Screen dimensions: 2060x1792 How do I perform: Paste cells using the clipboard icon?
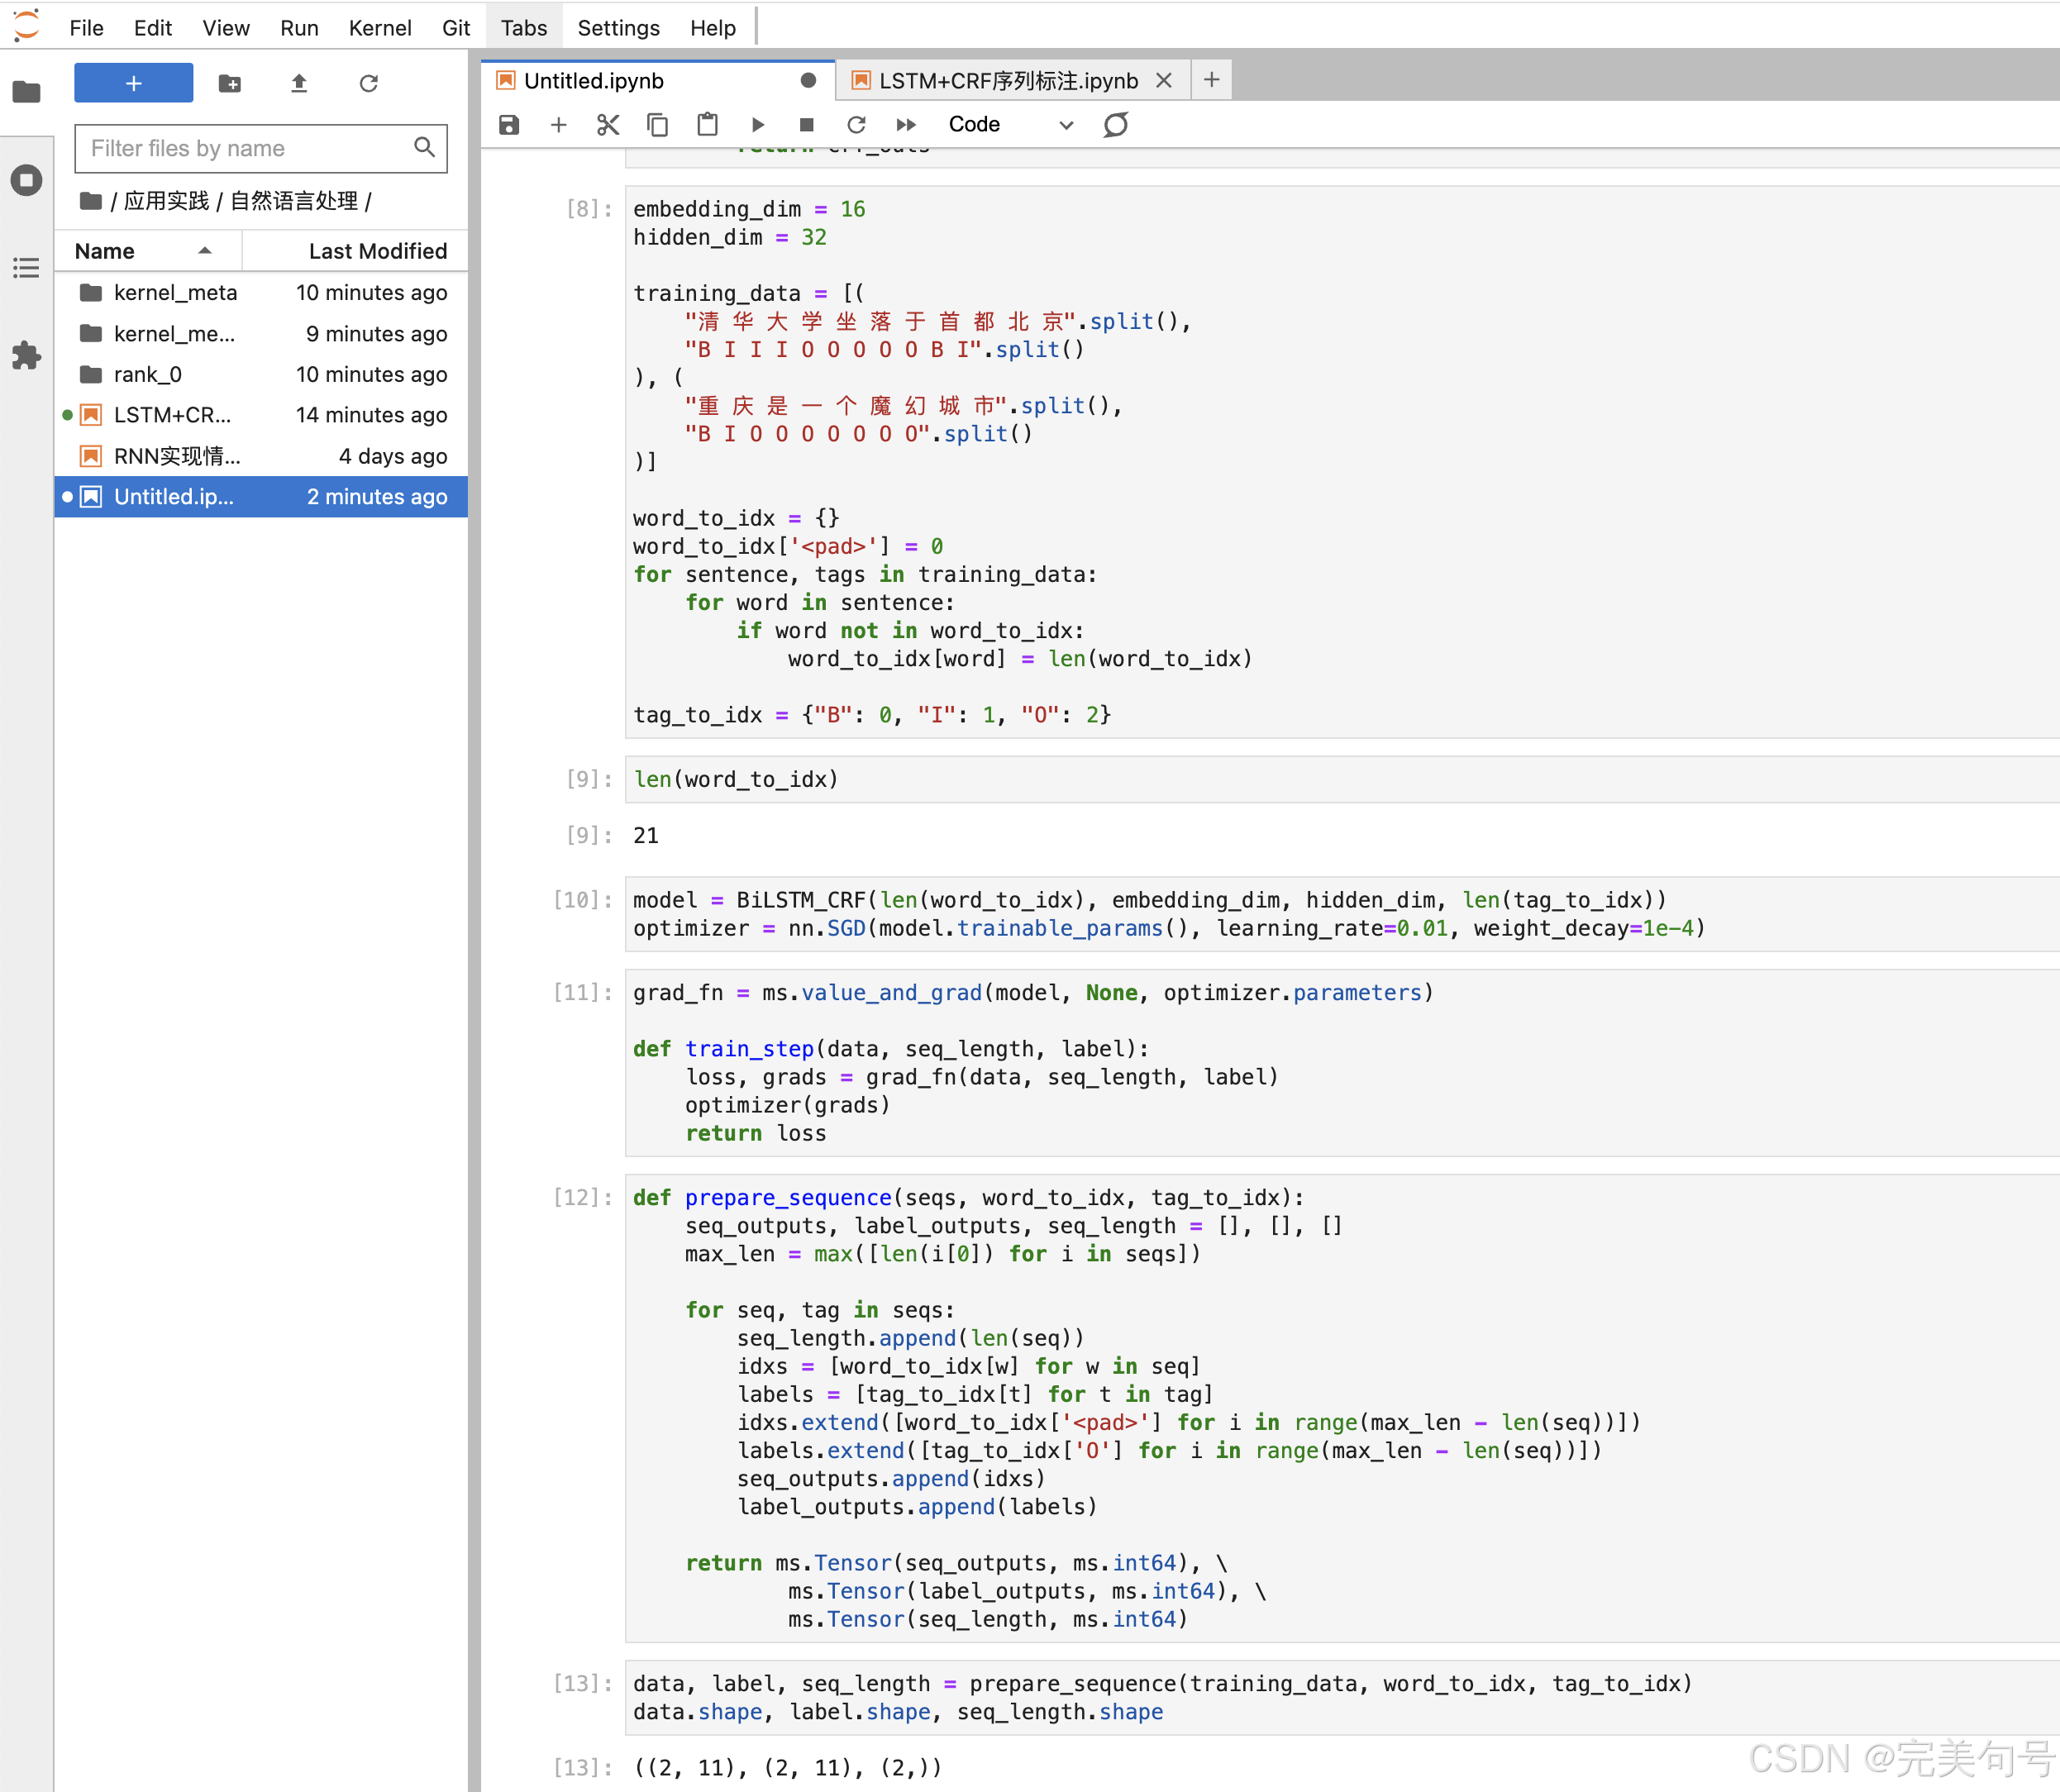pos(707,124)
